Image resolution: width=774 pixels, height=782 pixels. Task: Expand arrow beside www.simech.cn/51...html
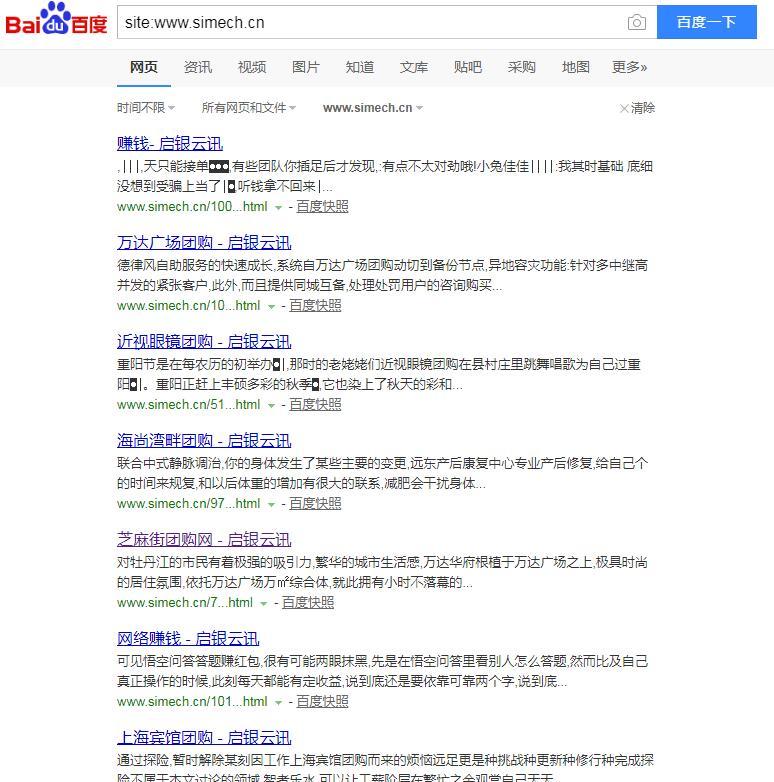tap(271, 405)
